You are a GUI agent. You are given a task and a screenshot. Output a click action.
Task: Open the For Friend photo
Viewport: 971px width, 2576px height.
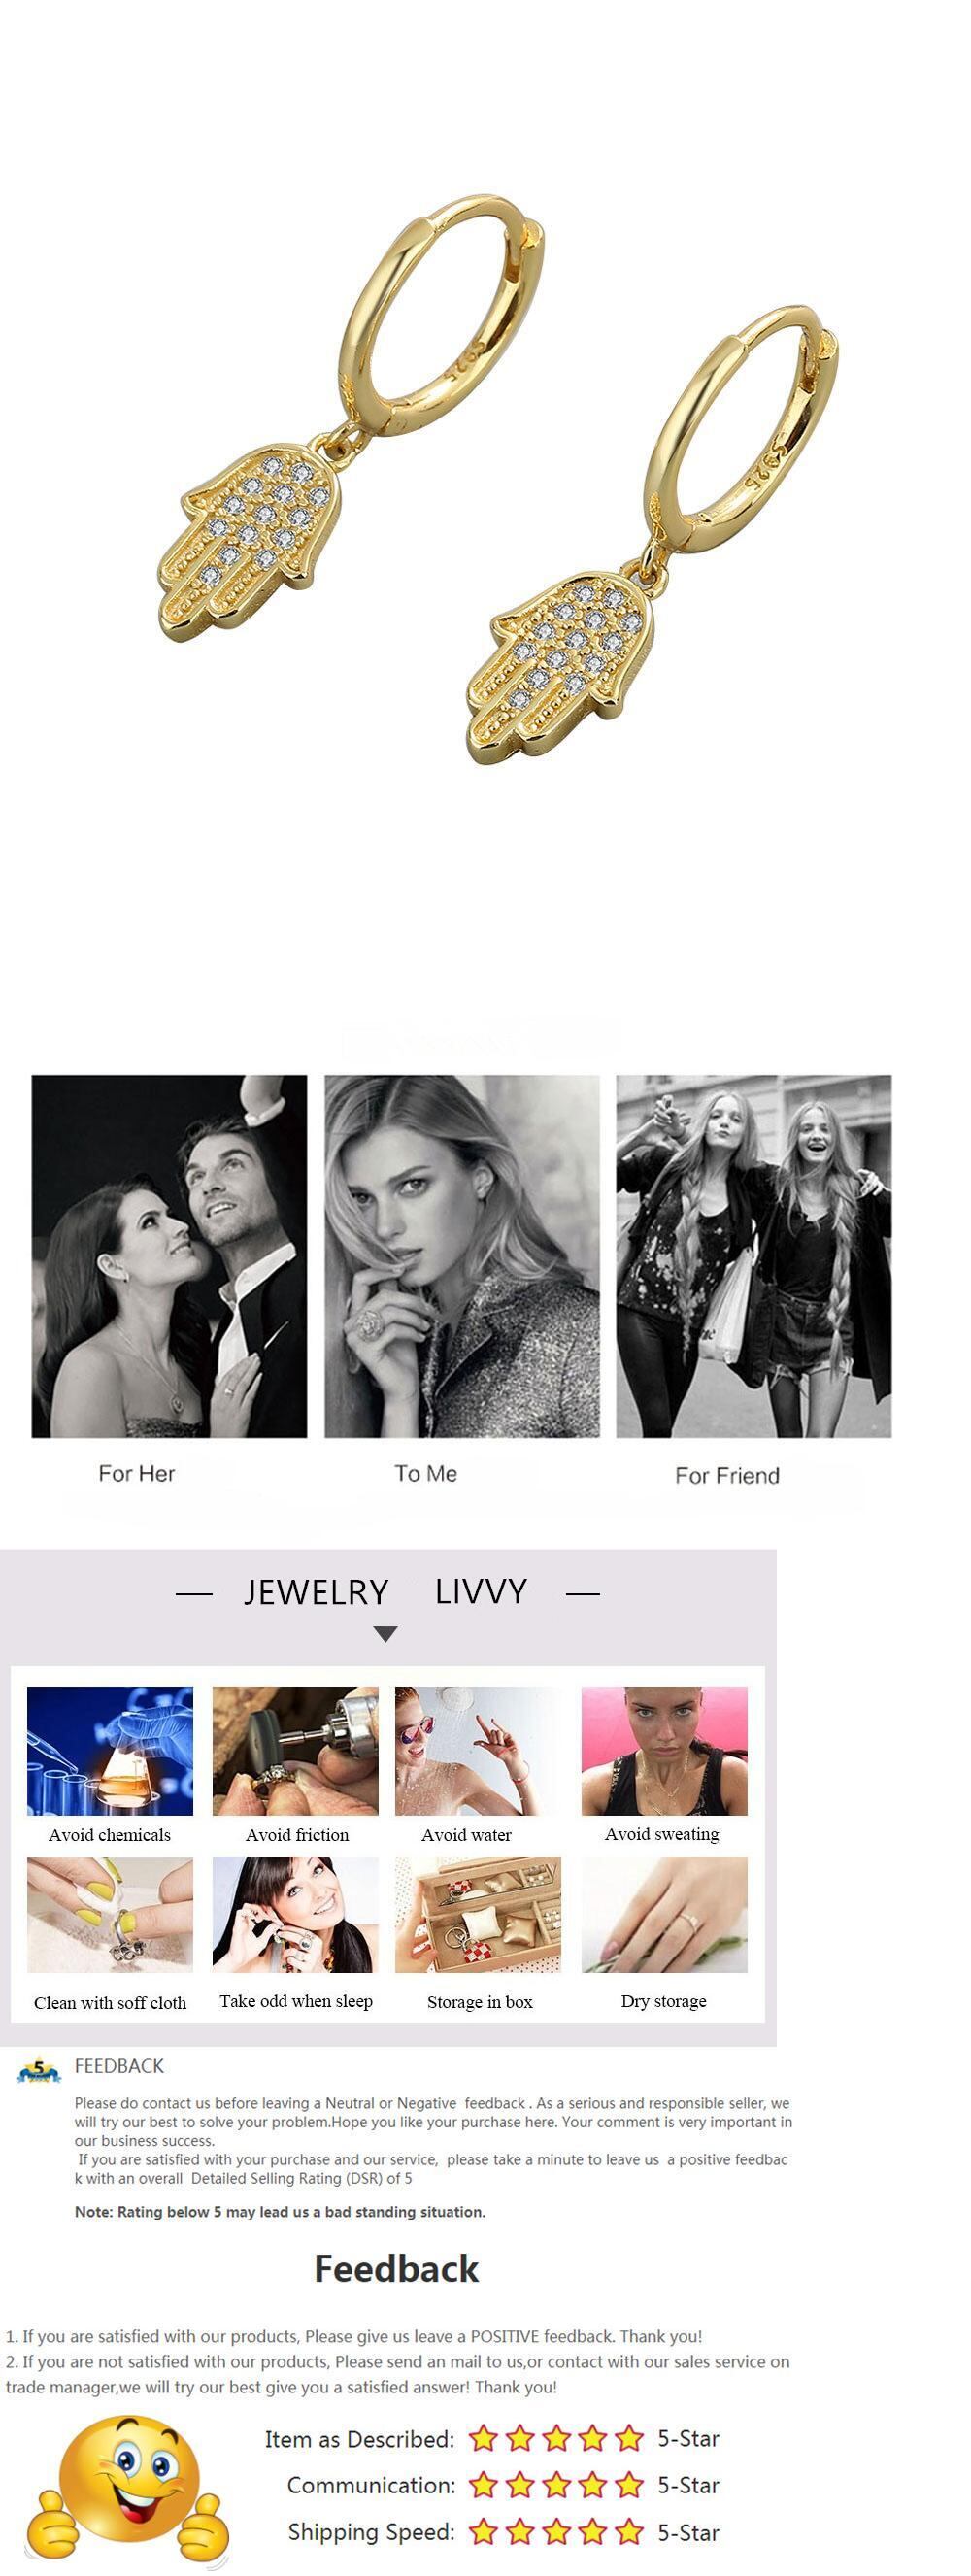[x=753, y=1256]
